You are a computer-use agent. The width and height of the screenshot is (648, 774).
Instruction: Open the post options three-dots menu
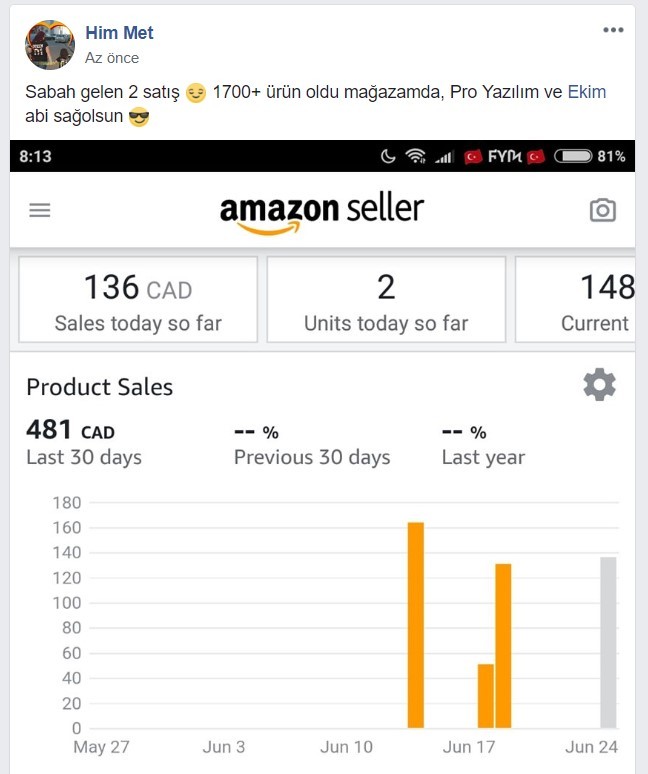(613, 30)
